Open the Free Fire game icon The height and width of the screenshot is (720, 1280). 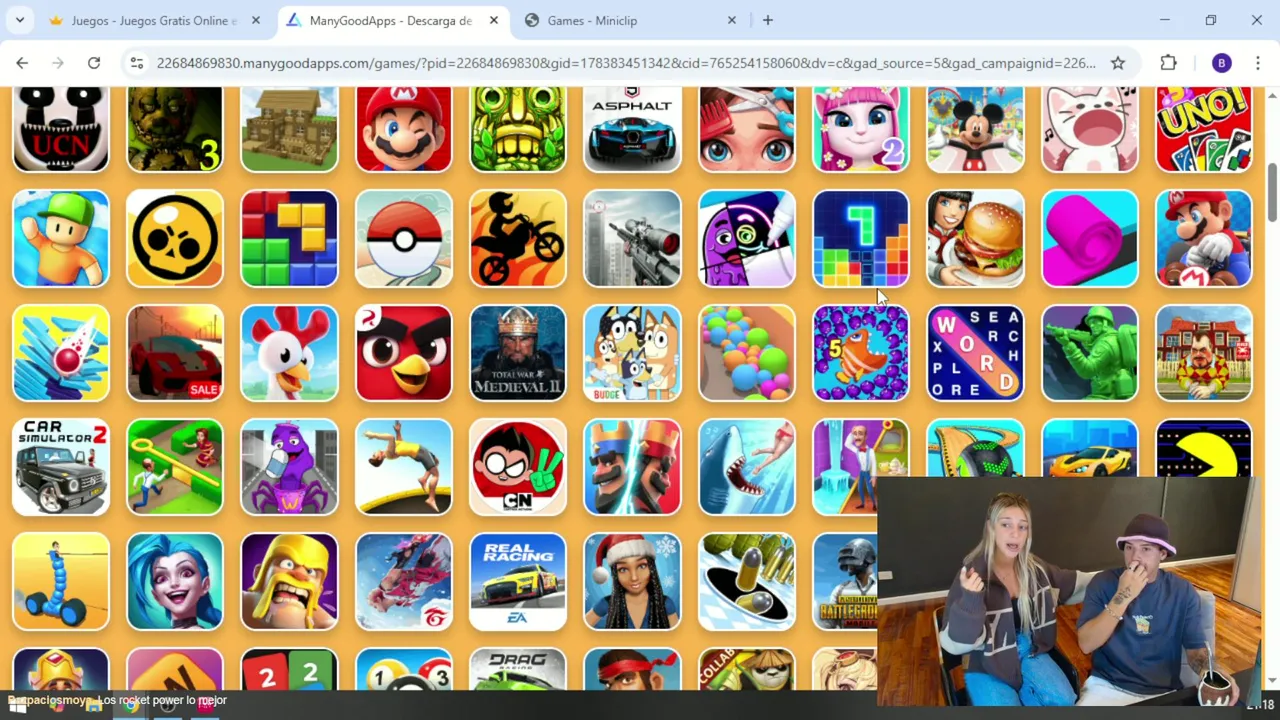click(404, 582)
